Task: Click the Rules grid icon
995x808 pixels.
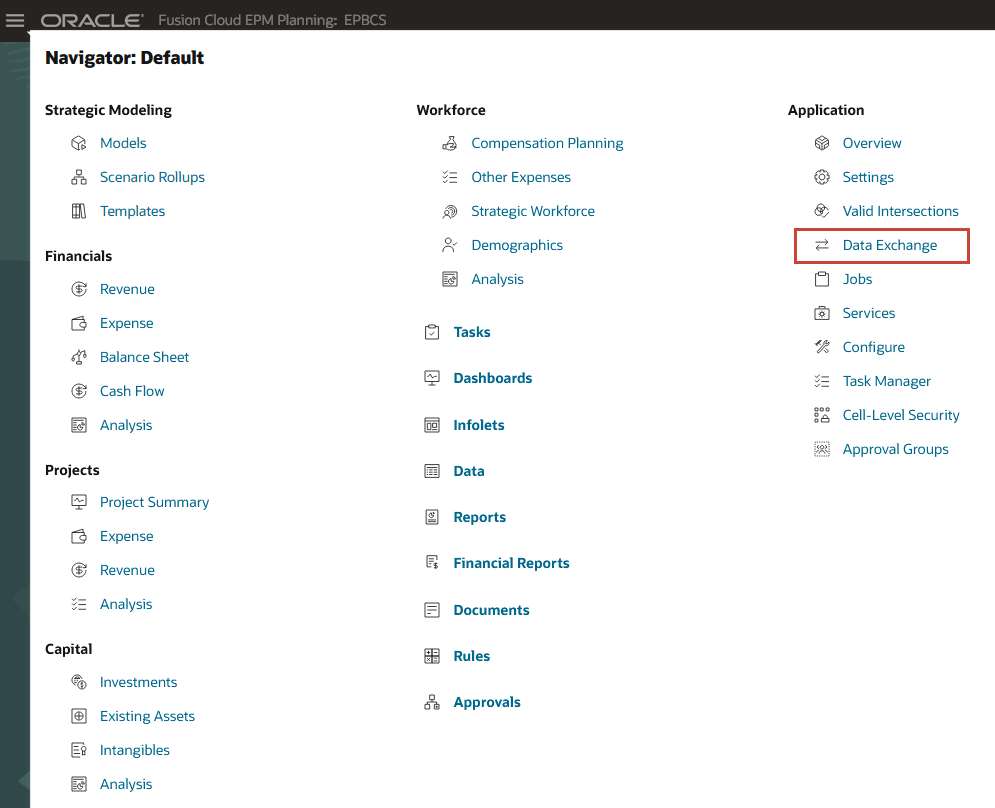Action: 431,656
